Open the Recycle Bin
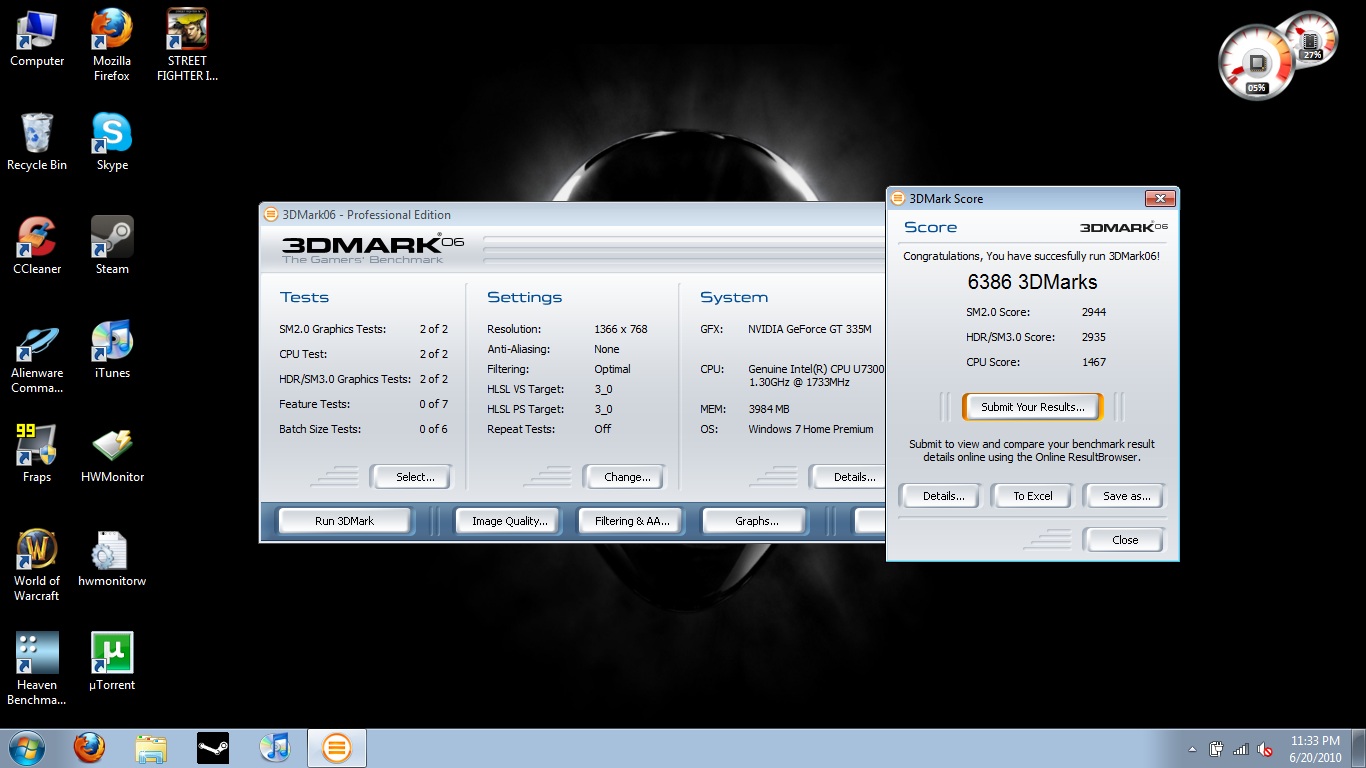This screenshot has height=768, width=1366. click(x=37, y=142)
